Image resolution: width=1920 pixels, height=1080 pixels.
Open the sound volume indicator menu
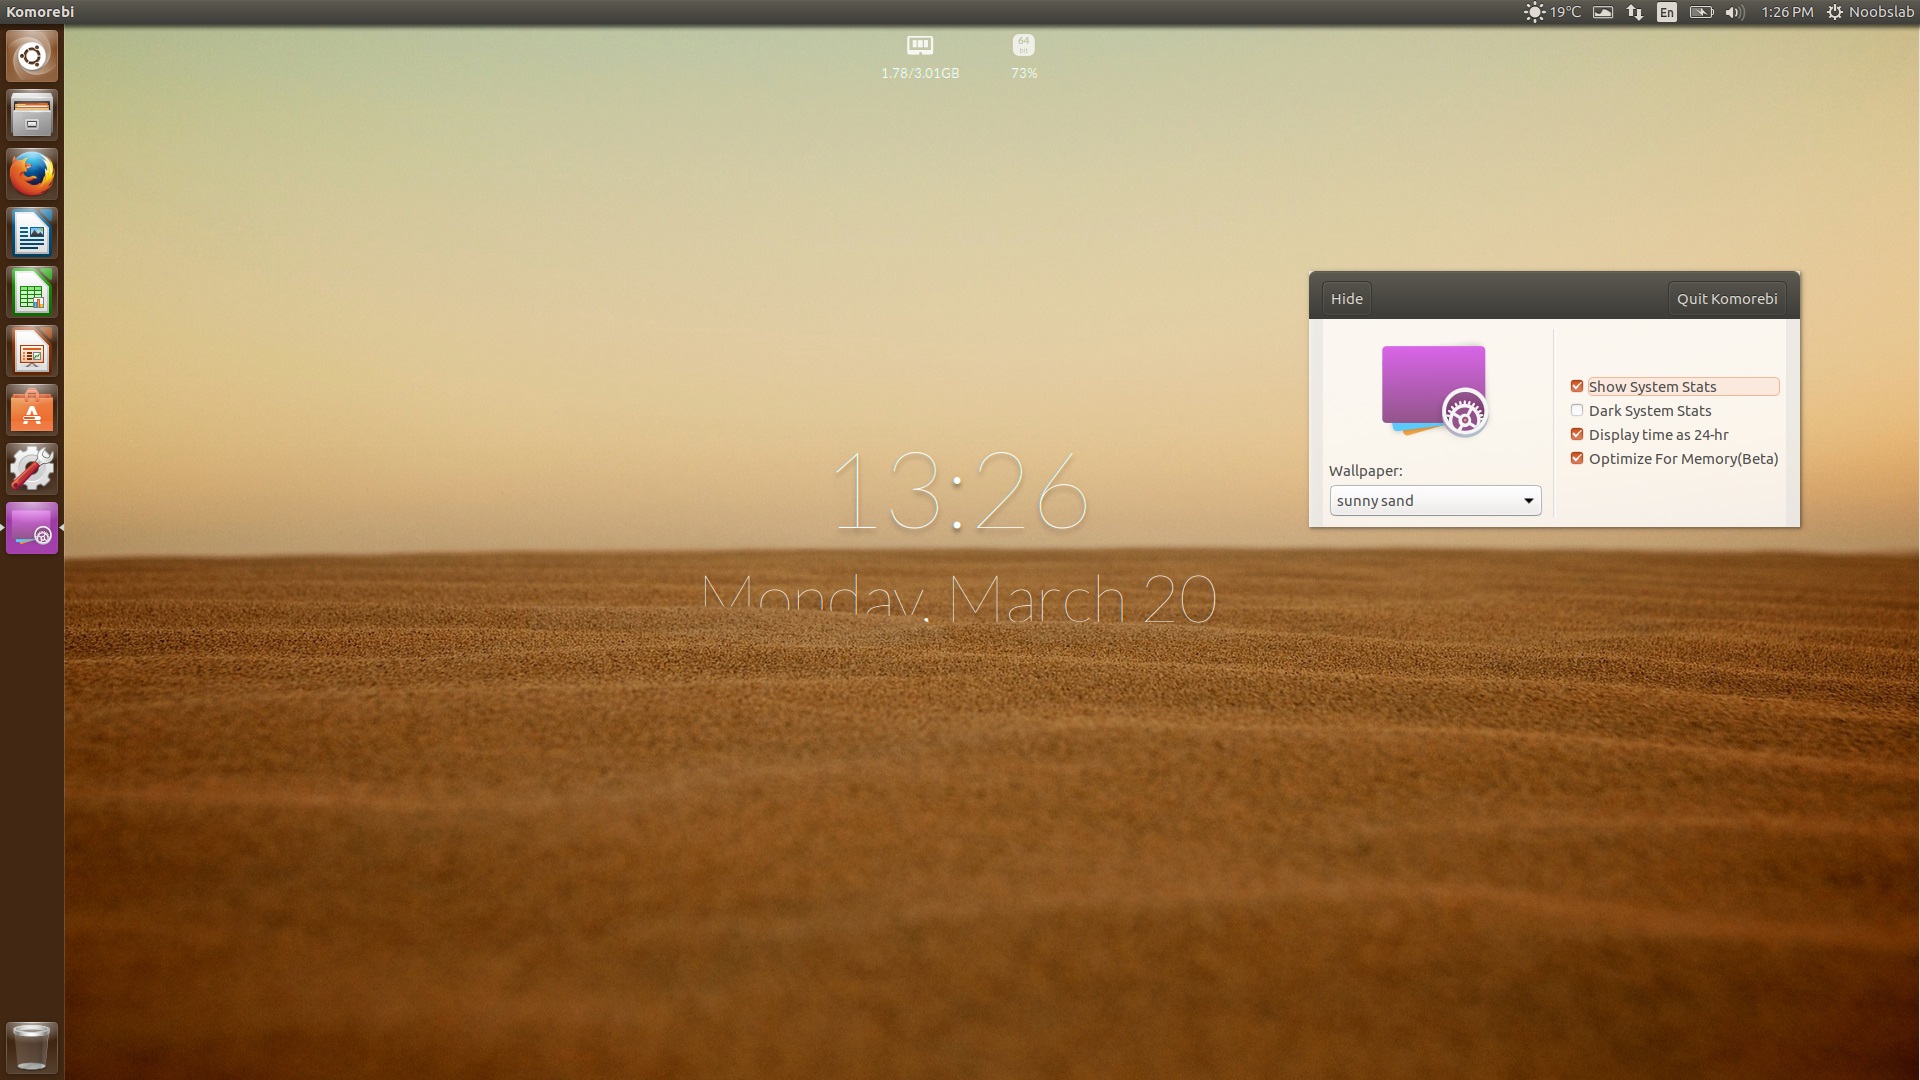click(x=1734, y=12)
